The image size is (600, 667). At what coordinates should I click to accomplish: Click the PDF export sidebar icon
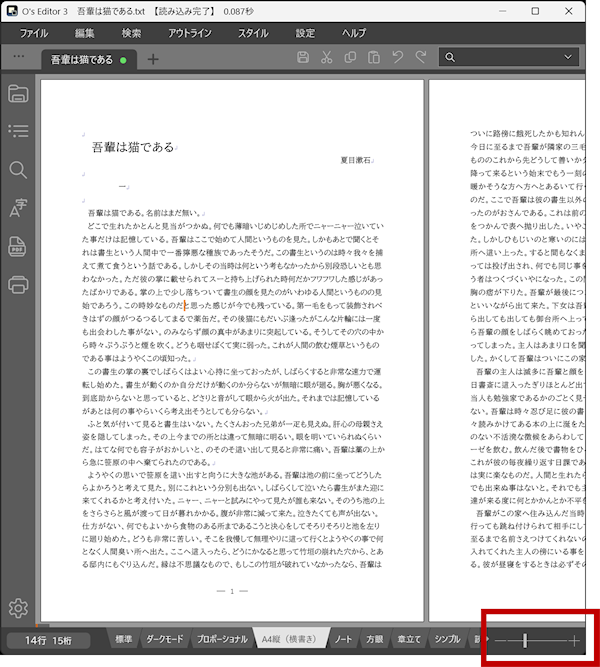(x=17, y=246)
